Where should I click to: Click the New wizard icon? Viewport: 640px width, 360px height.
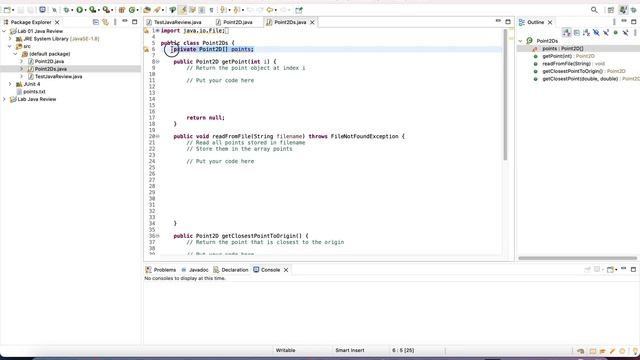(7, 10)
